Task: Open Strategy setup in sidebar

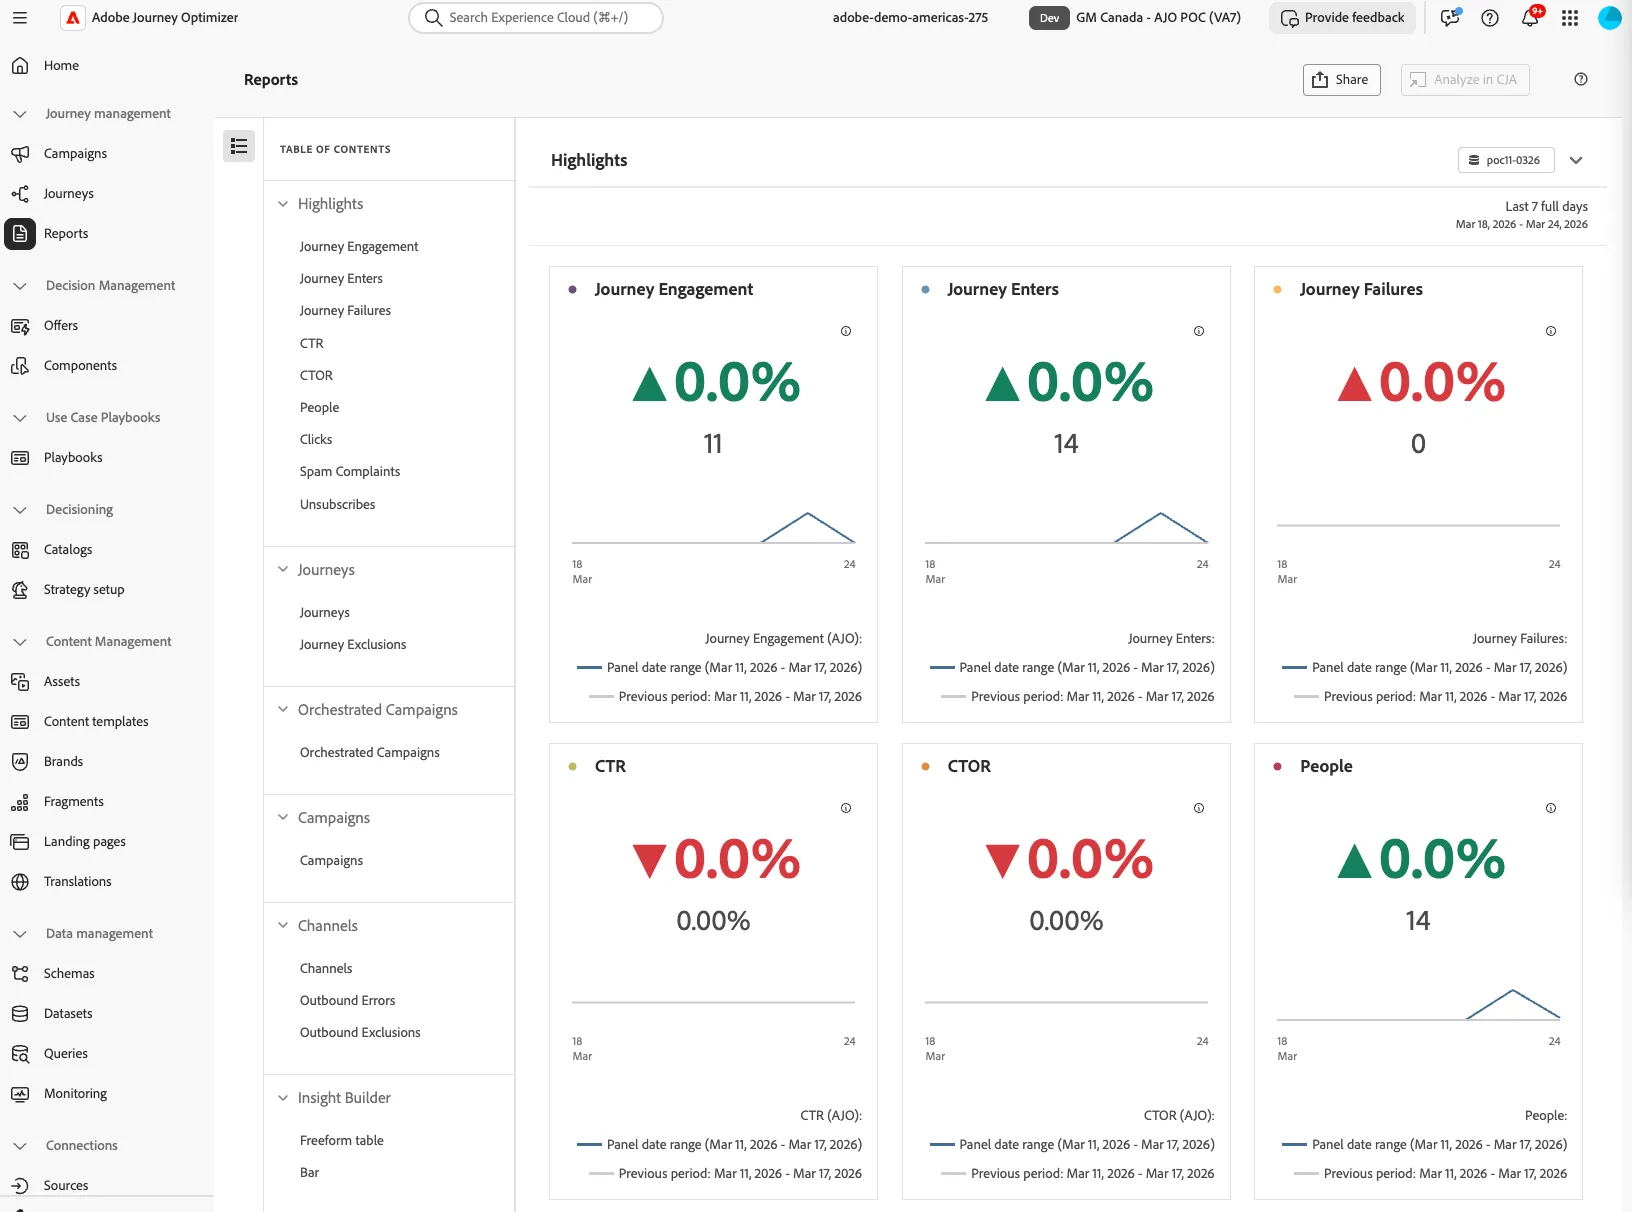Action: [84, 590]
